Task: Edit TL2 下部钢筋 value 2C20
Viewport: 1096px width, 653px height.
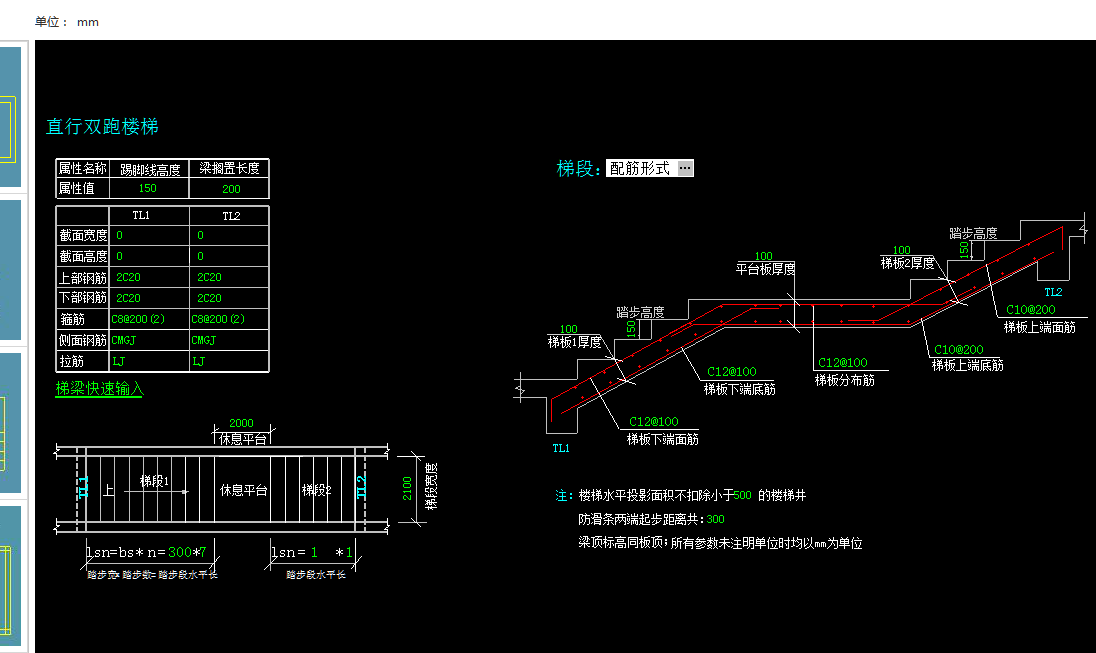Action: [210, 299]
